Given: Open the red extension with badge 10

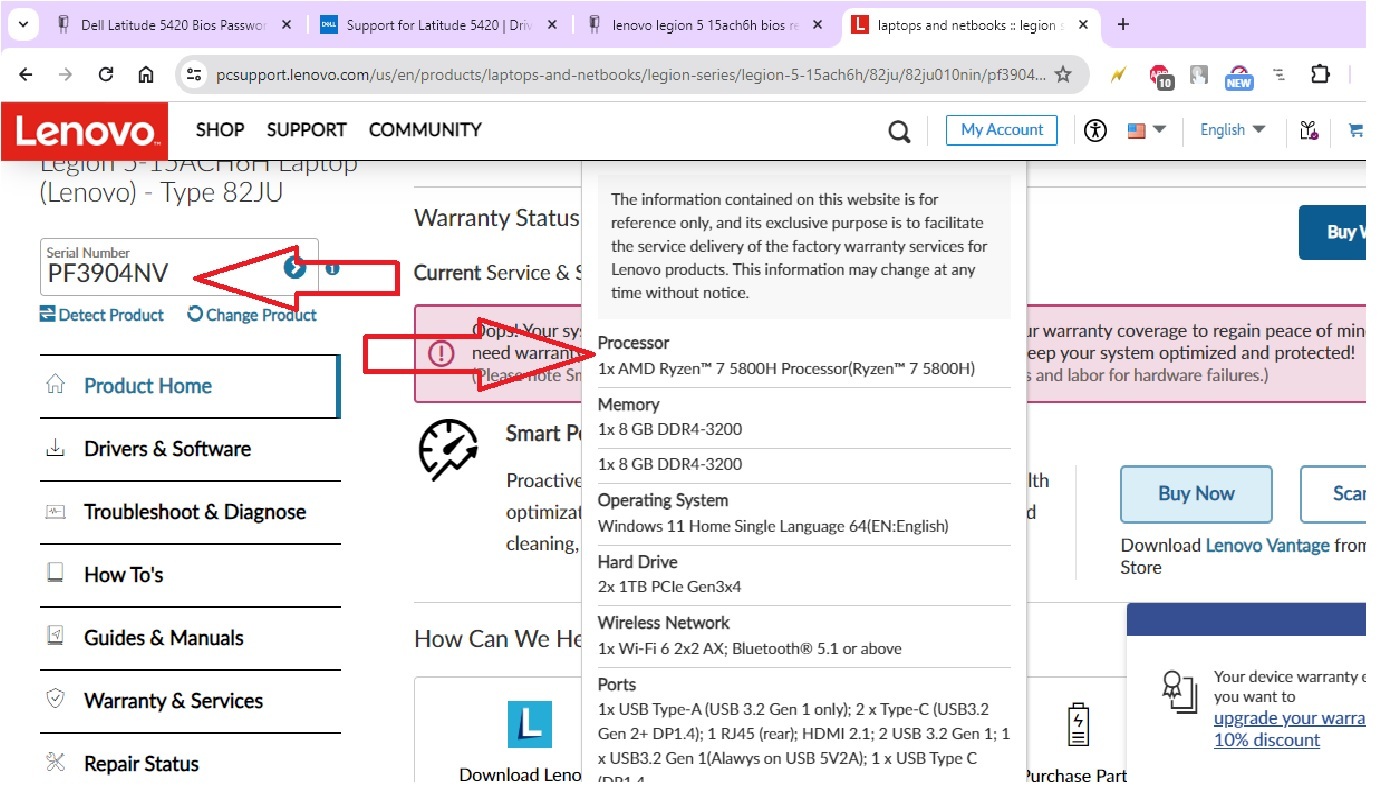Looking at the screenshot, I should [x=1160, y=75].
